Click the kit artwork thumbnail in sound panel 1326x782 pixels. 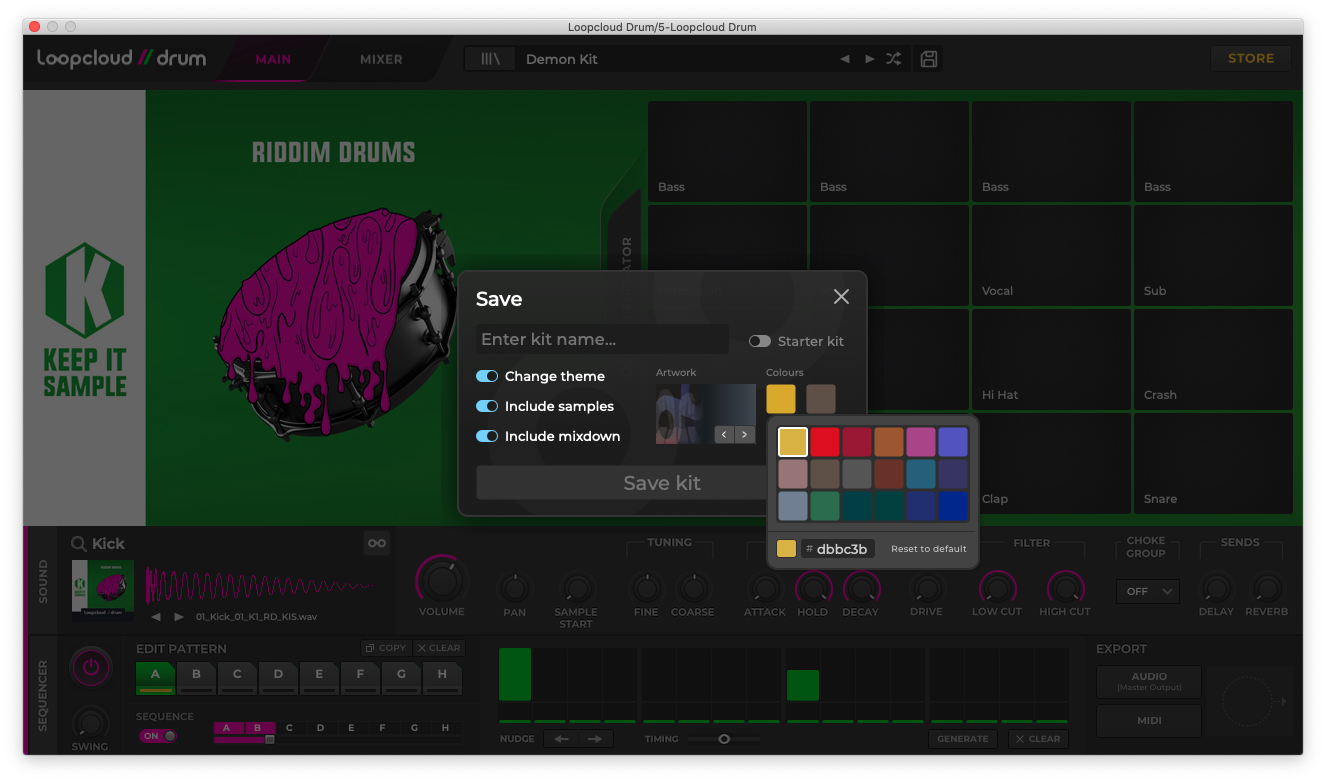click(103, 590)
